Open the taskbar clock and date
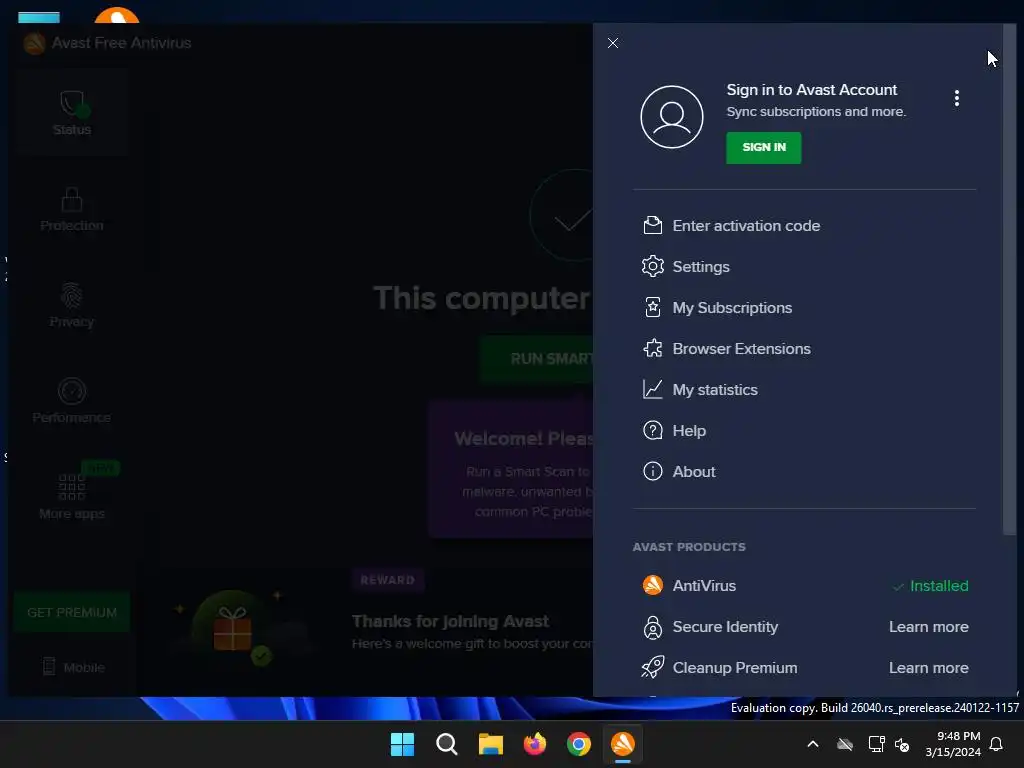1024x768 pixels. tap(952, 744)
